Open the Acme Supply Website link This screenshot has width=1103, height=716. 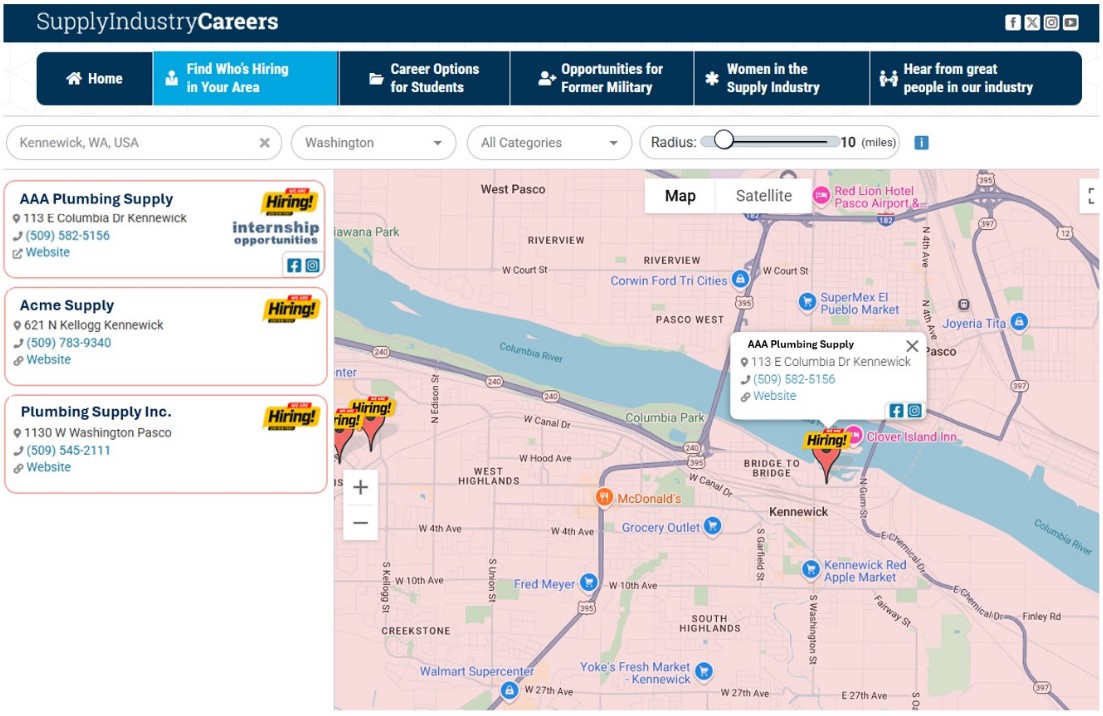[x=48, y=360]
